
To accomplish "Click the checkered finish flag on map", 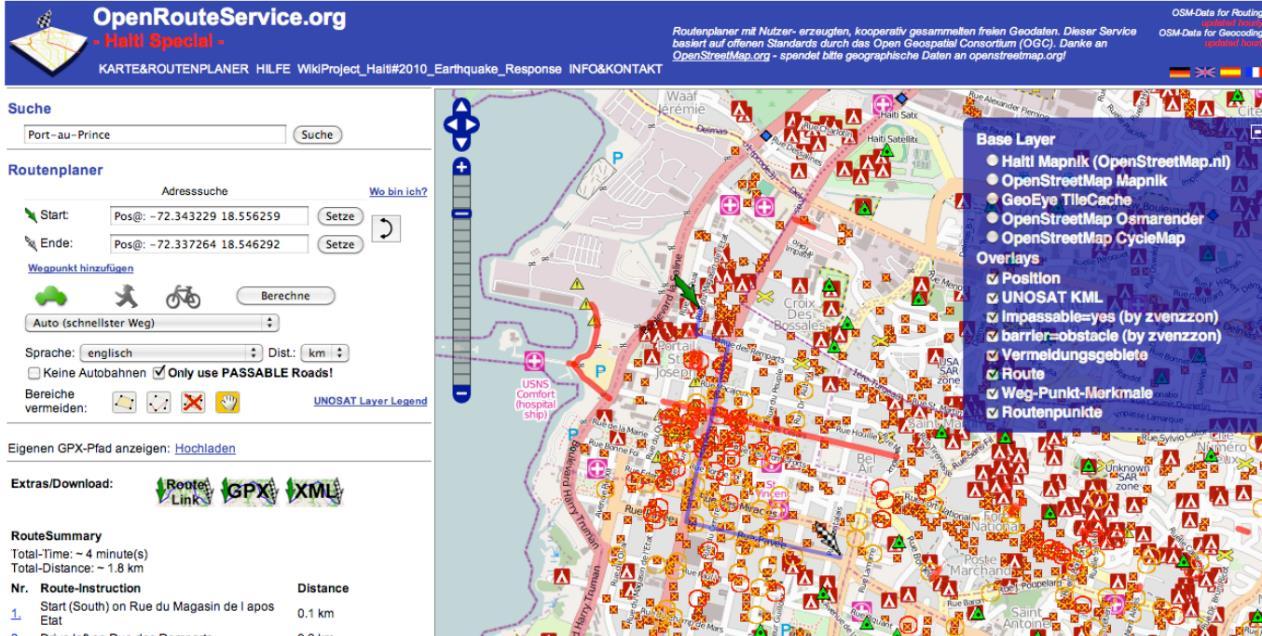I will point(829,538).
